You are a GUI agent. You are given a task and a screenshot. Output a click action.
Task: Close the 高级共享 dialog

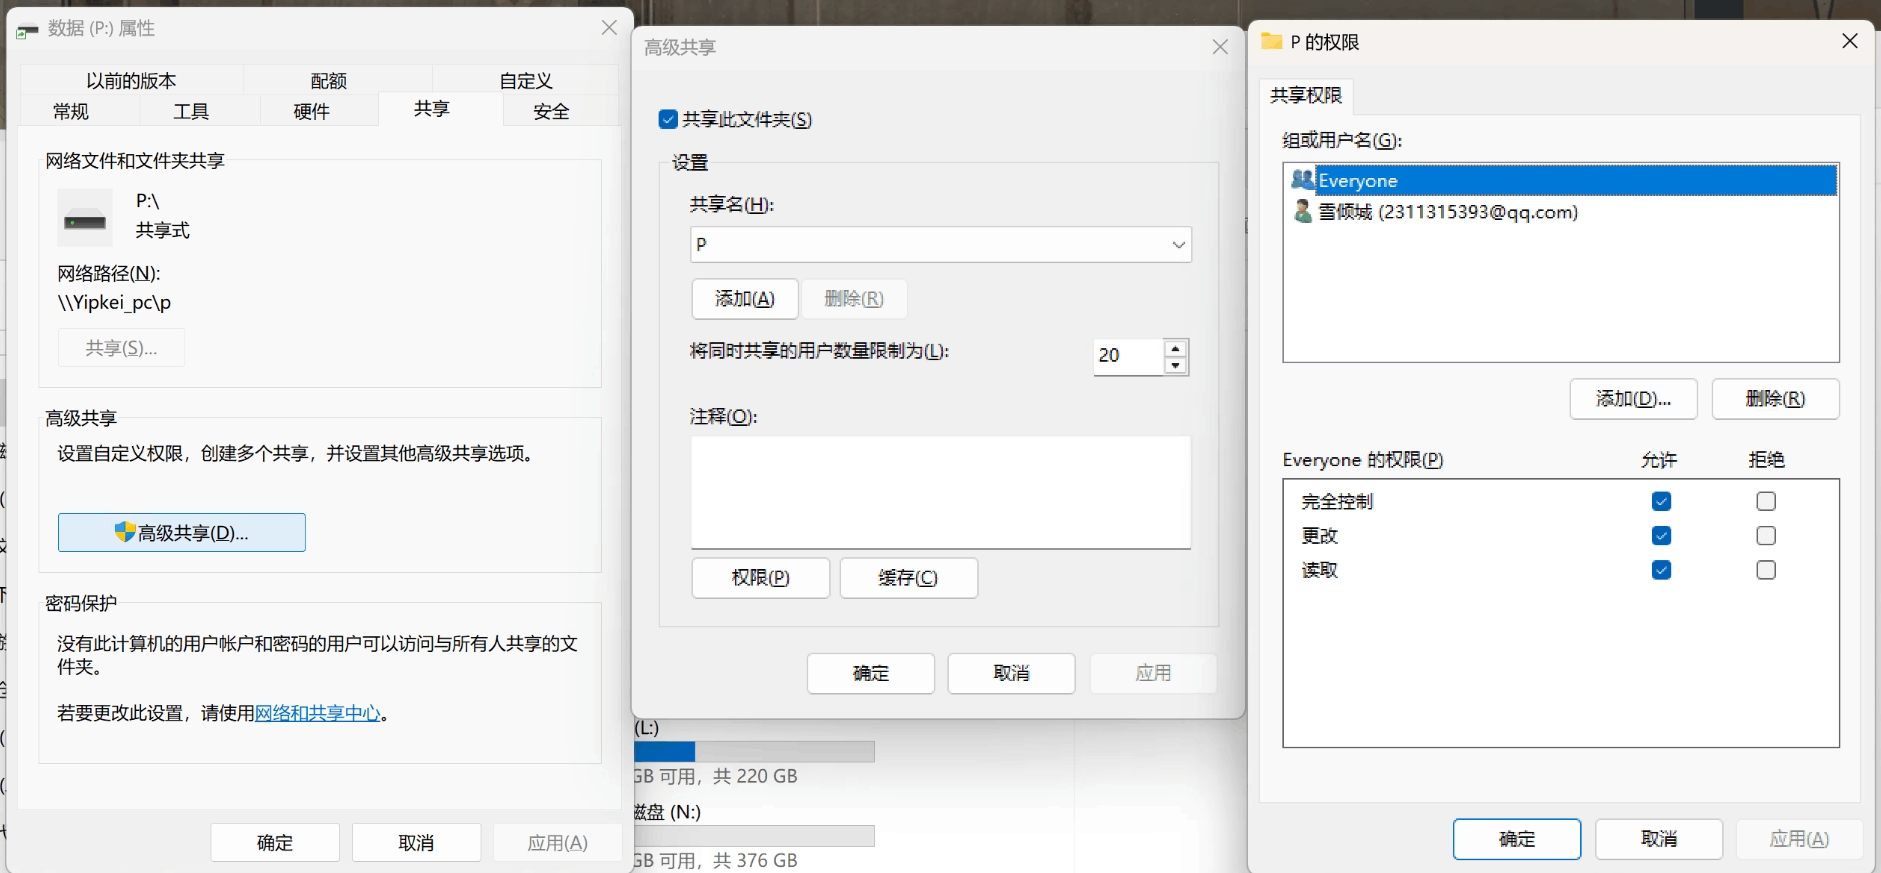(1220, 47)
